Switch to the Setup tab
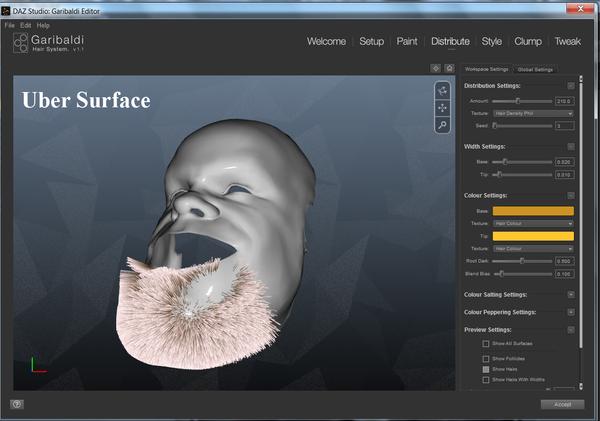600x421 pixels. pos(372,41)
